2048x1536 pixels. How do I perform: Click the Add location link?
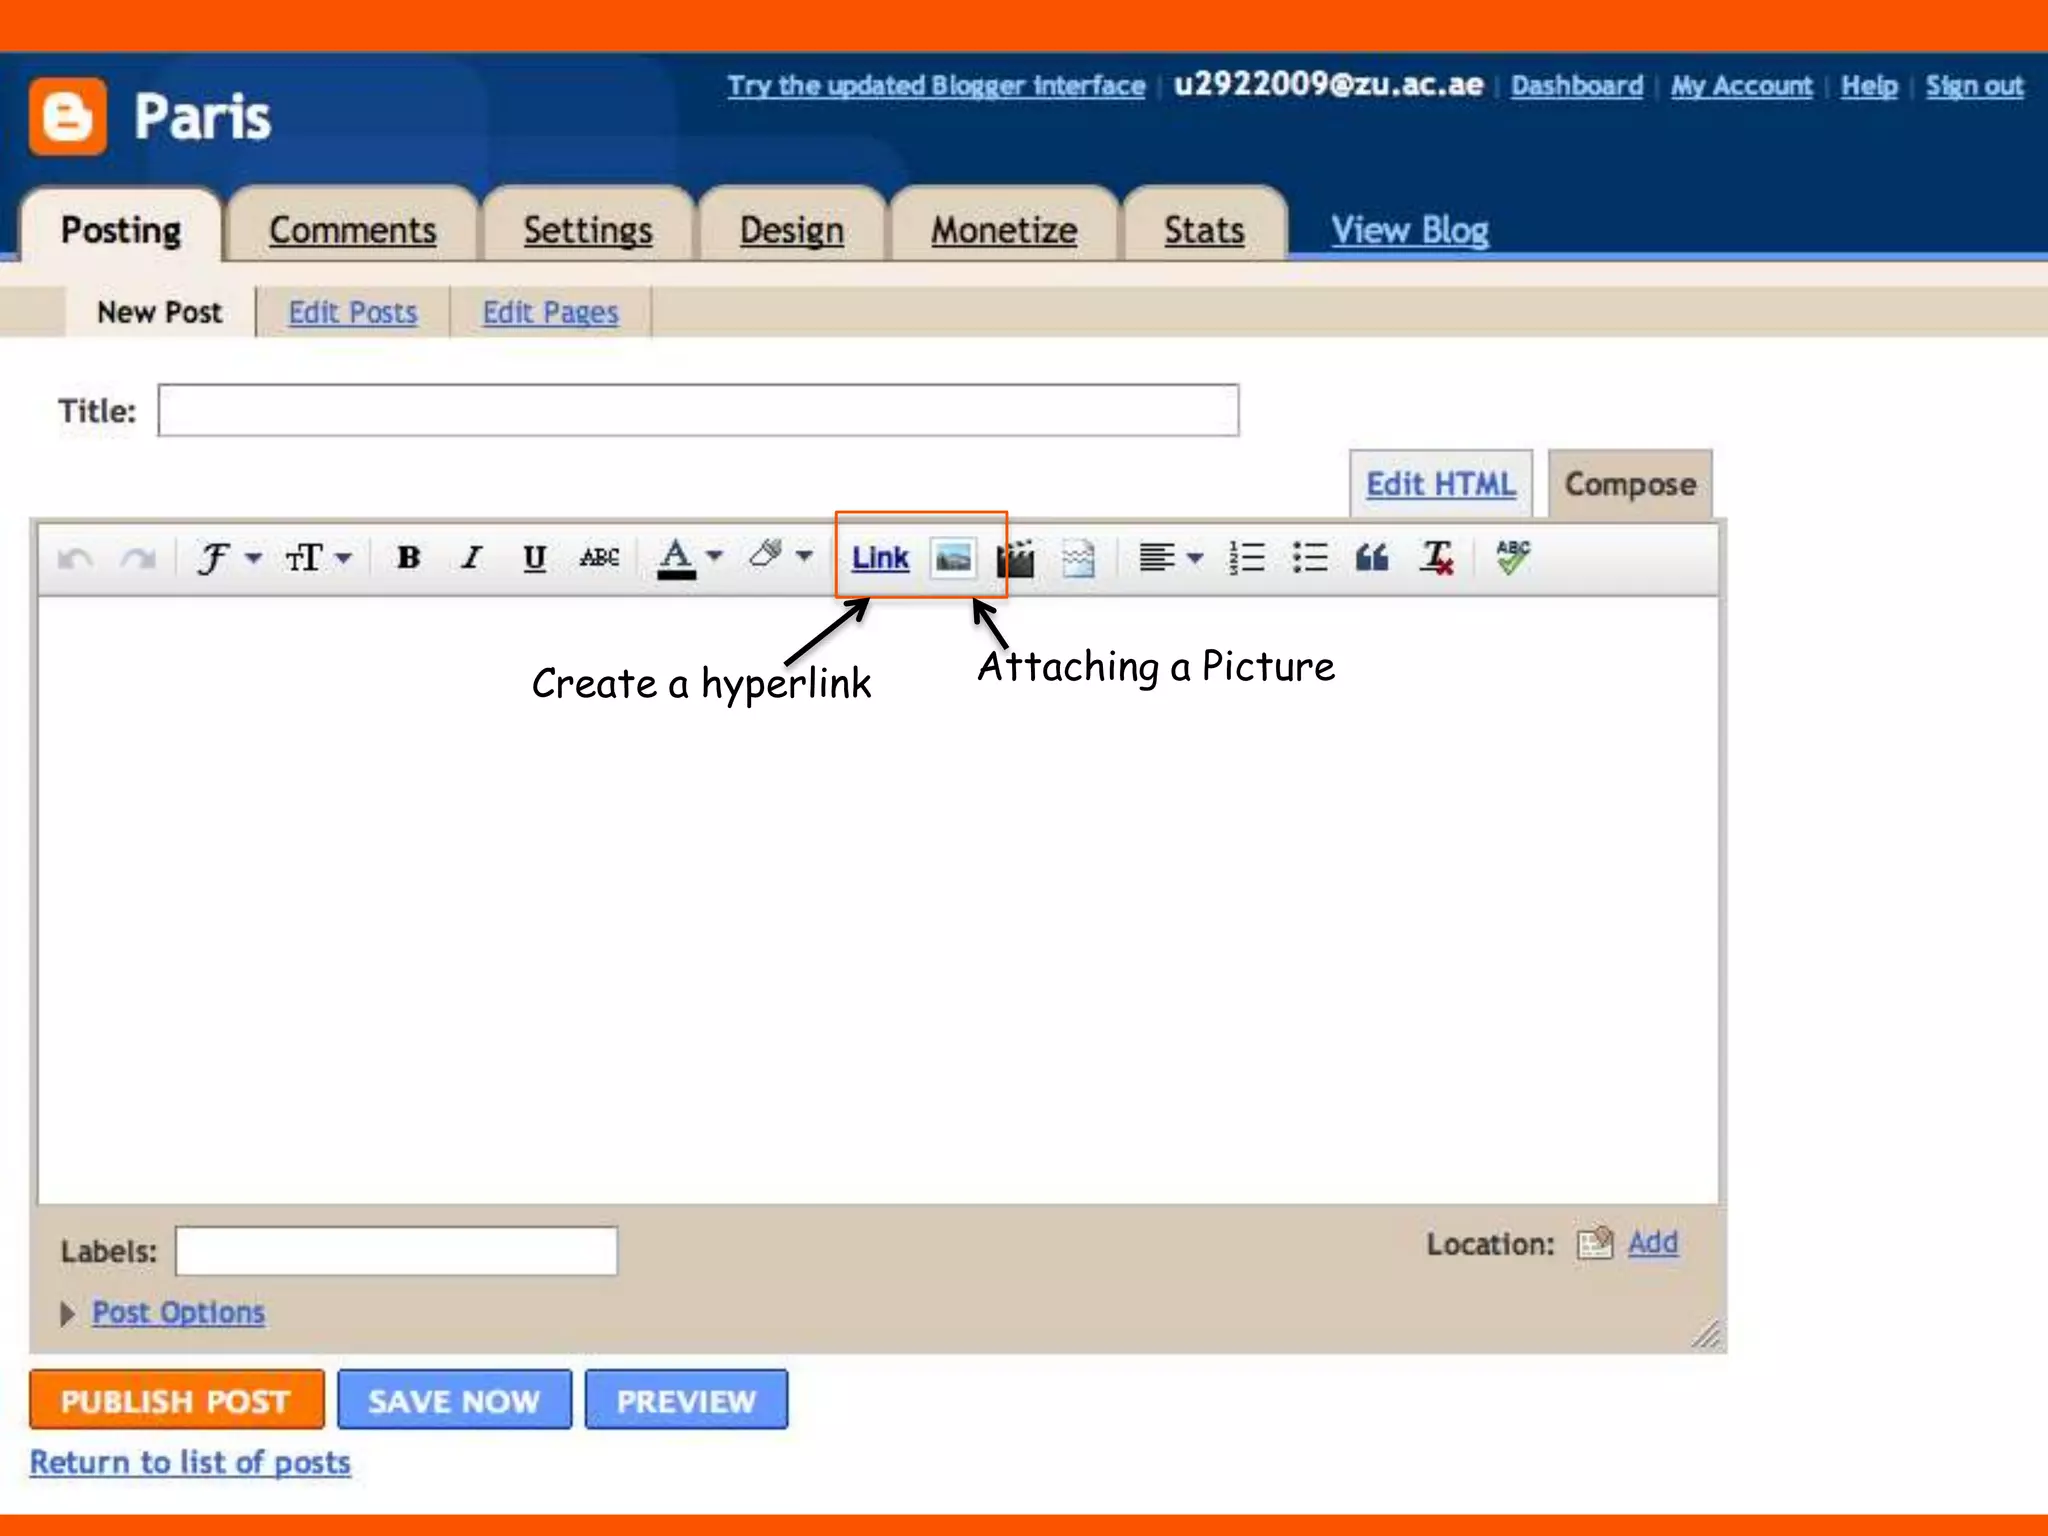(x=1653, y=1243)
